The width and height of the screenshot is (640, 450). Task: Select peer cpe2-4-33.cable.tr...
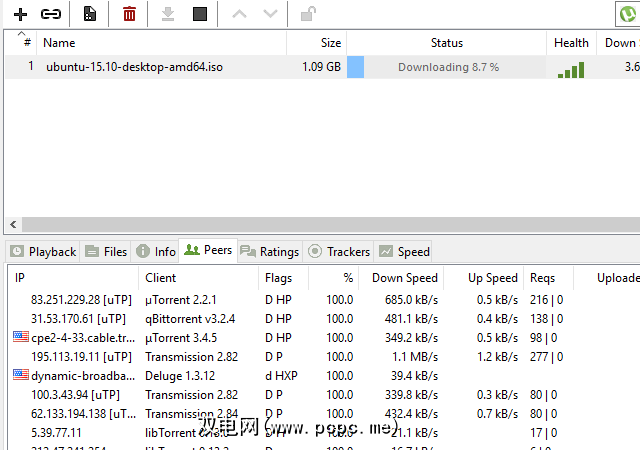click(83, 338)
